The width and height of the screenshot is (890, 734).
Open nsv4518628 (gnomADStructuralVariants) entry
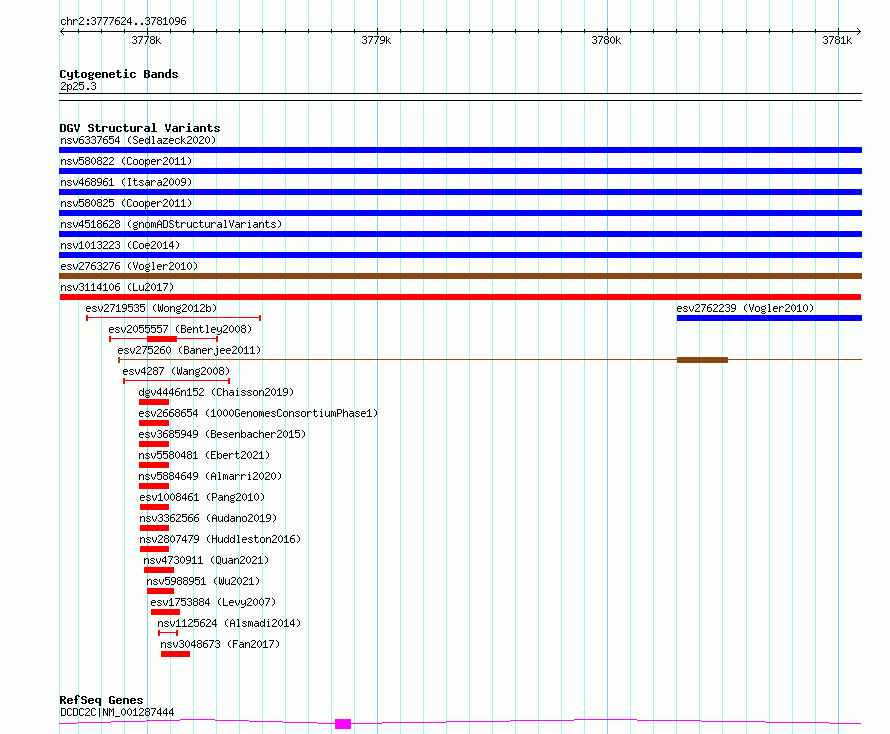tap(171, 224)
